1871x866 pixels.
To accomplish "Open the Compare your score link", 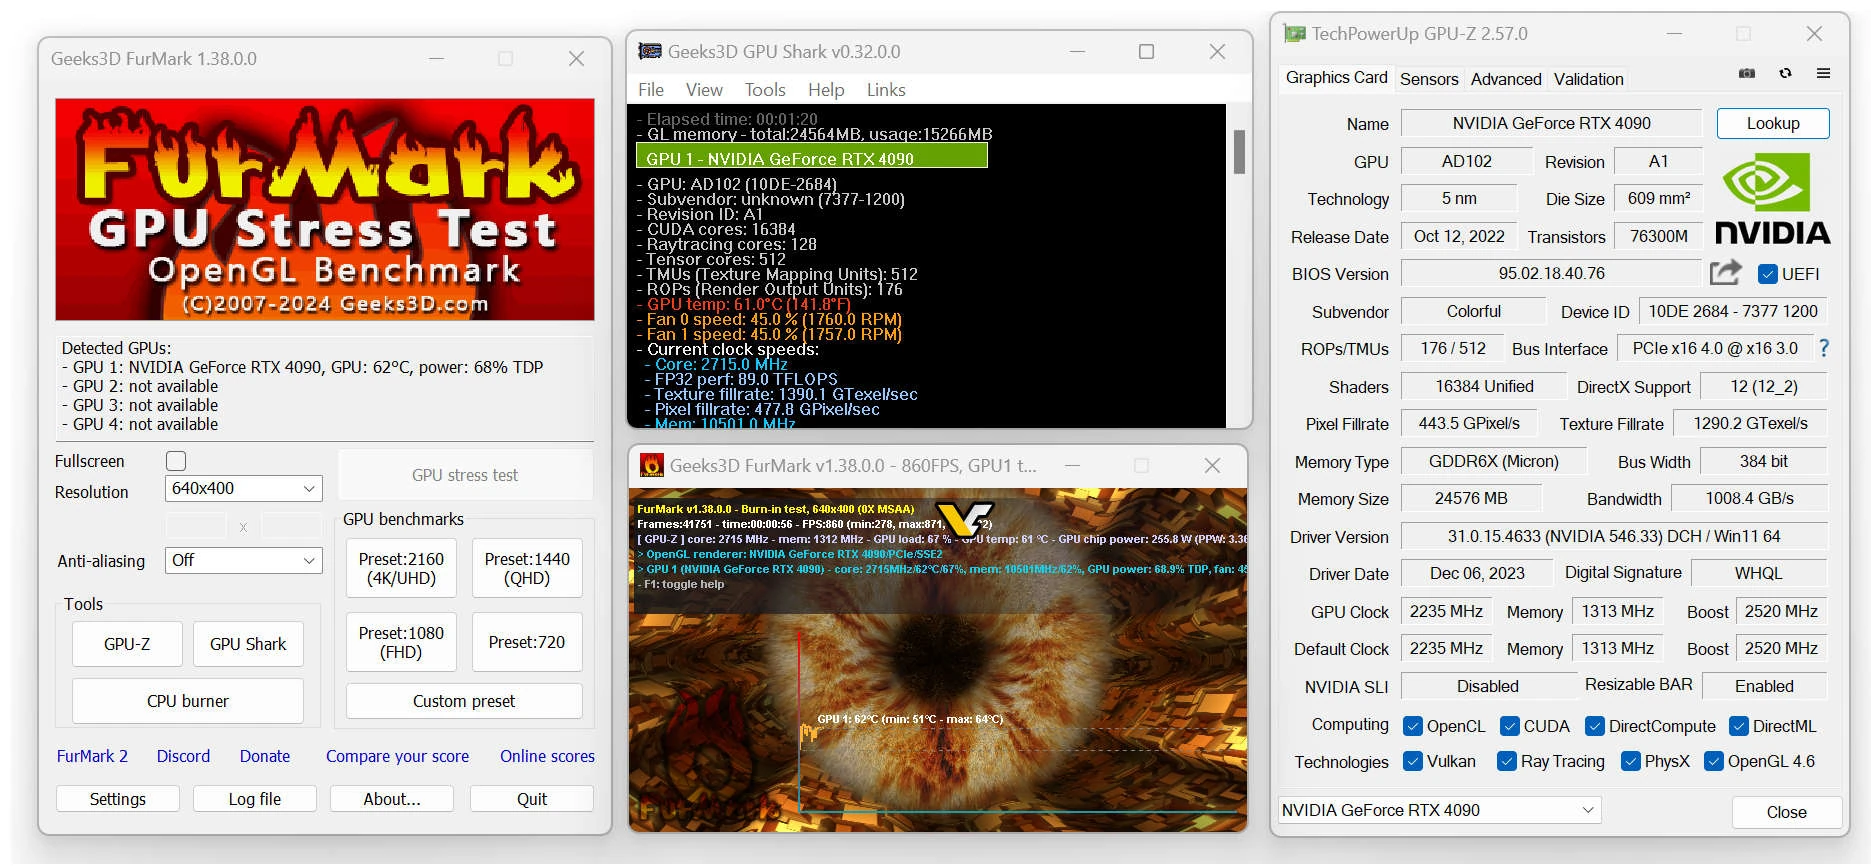I will tap(397, 756).
